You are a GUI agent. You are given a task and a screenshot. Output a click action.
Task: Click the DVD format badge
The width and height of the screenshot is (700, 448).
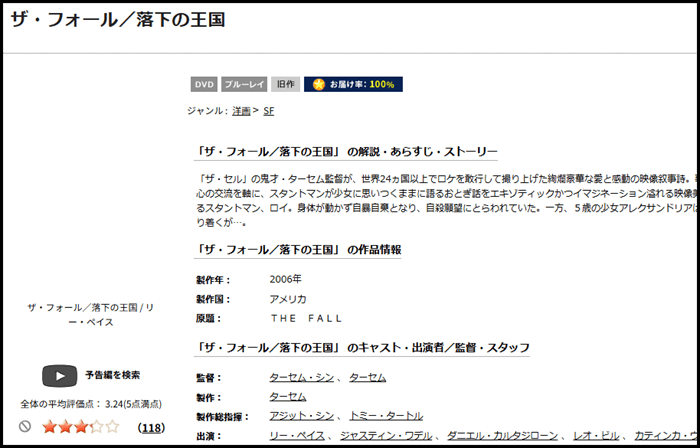tap(204, 84)
